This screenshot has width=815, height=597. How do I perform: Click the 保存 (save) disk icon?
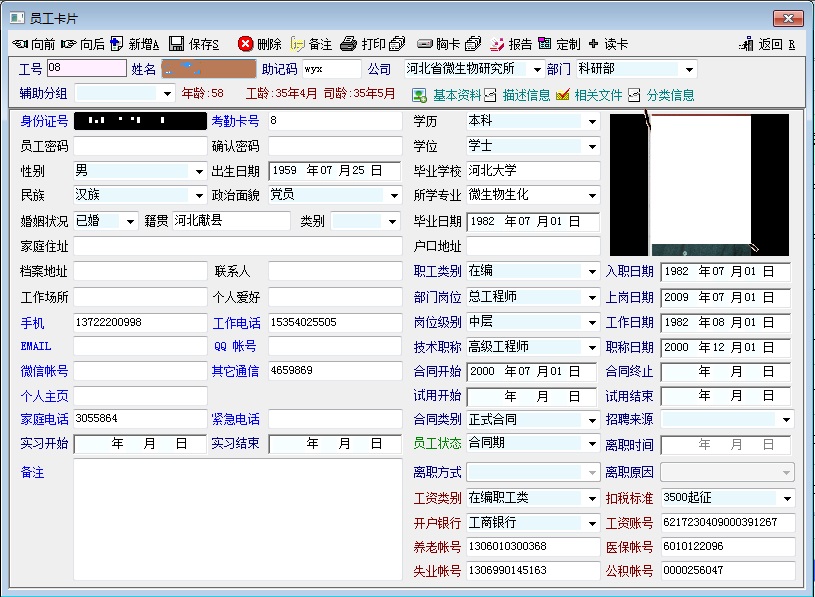pyautogui.click(x=176, y=44)
